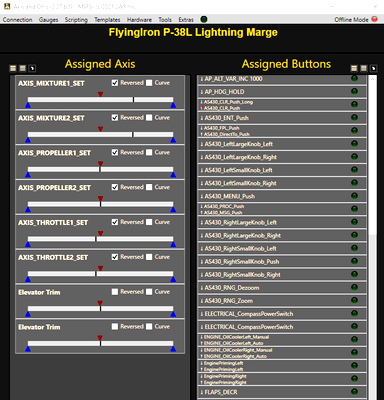Image resolution: width=384 pixels, height=400 pixels.
Task: Click the AXIS_THROTTLE2_SET axis range bar
Action: coord(100,274)
